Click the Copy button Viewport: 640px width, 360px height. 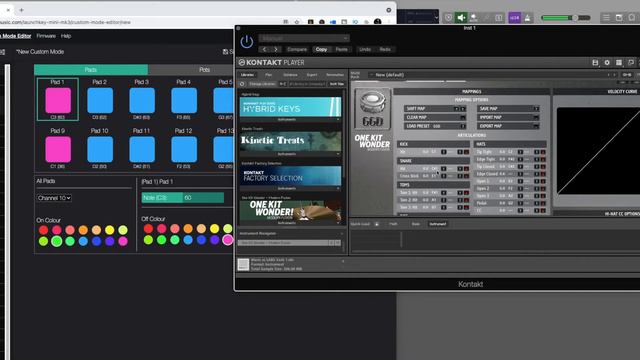pos(321,49)
